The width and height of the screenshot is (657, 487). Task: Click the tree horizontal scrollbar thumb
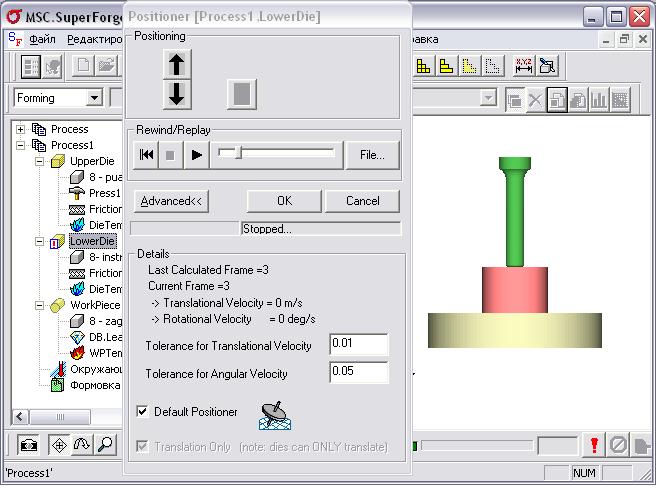[60, 417]
